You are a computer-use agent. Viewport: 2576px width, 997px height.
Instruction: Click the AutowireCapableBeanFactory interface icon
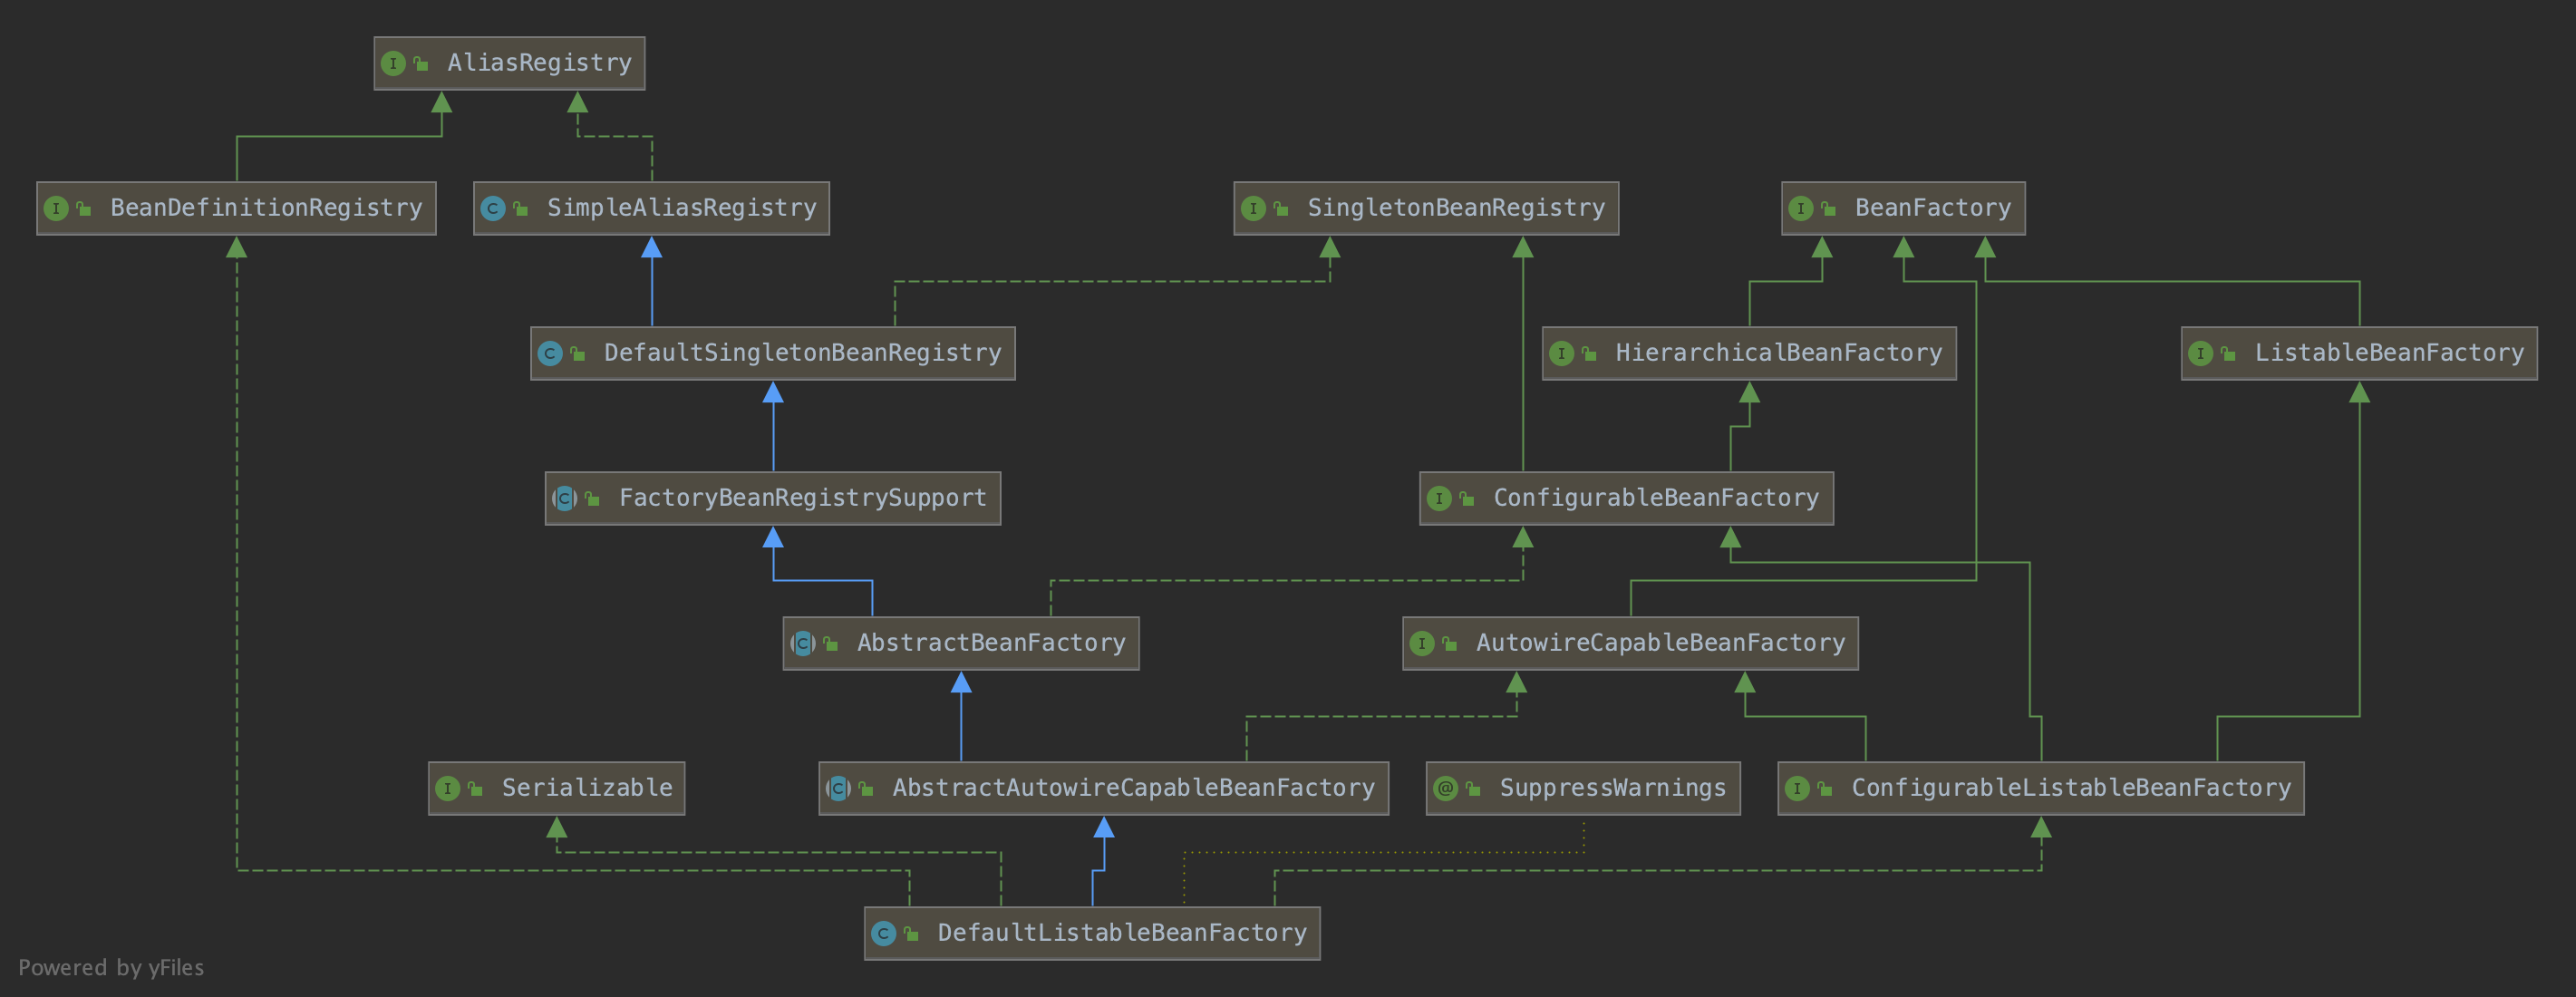coord(1422,644)
